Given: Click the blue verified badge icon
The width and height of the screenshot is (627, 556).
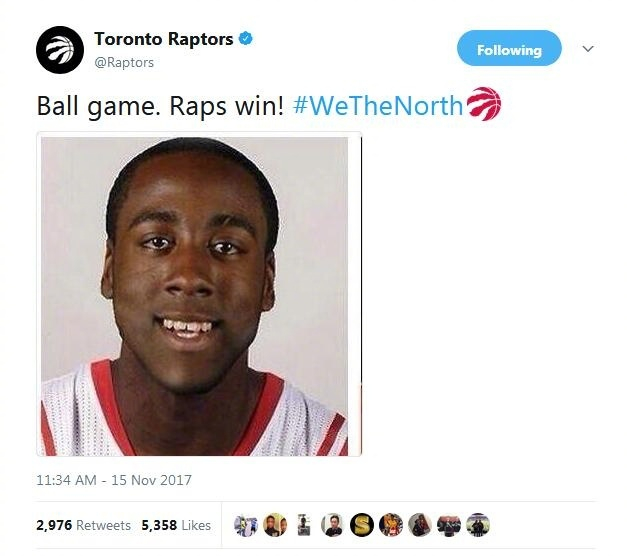Looking at the screenshot, I should point(246,39).
